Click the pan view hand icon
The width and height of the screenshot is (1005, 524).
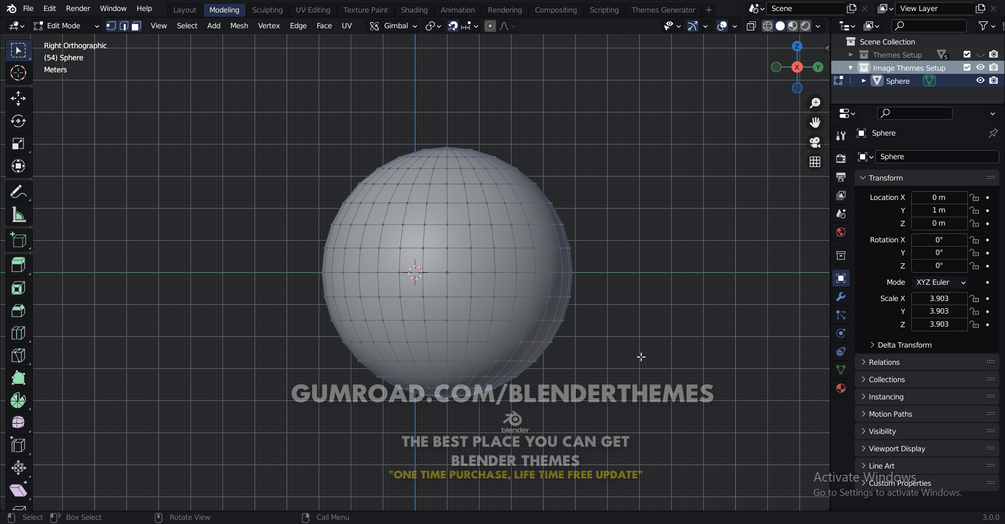pos(815,122)
